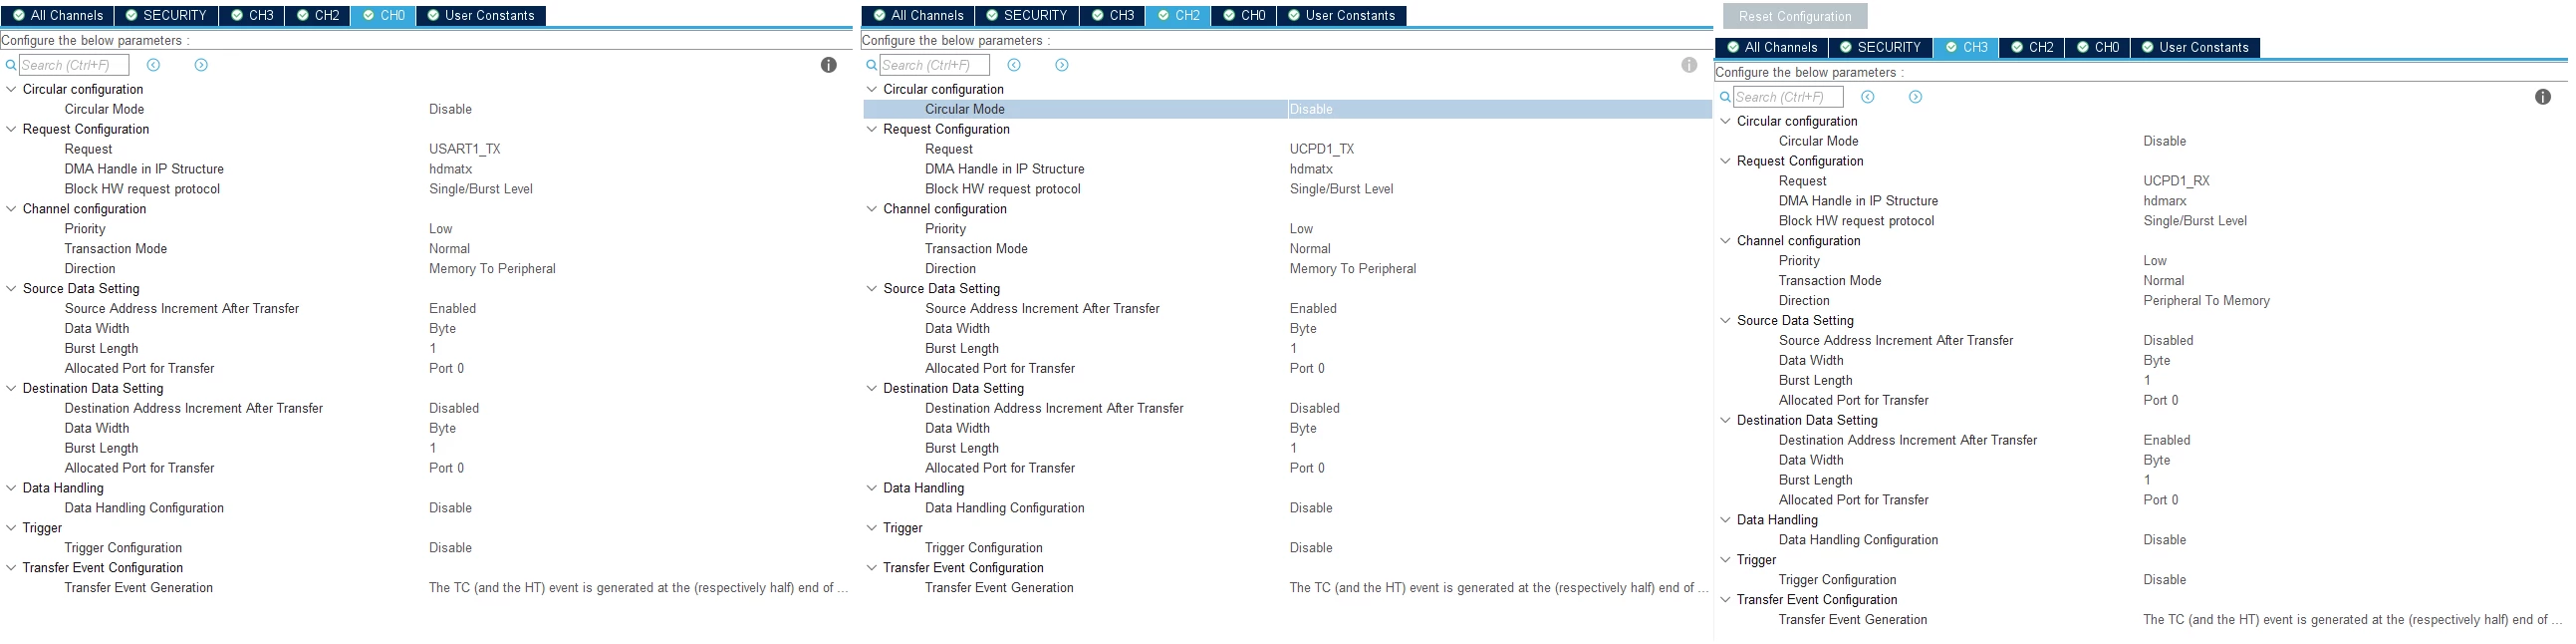This screenshot has height=644, width=2576.
Task: Click previous-result arrow icon in the UCPD1_TX panel
Action: click(1014, 65)
